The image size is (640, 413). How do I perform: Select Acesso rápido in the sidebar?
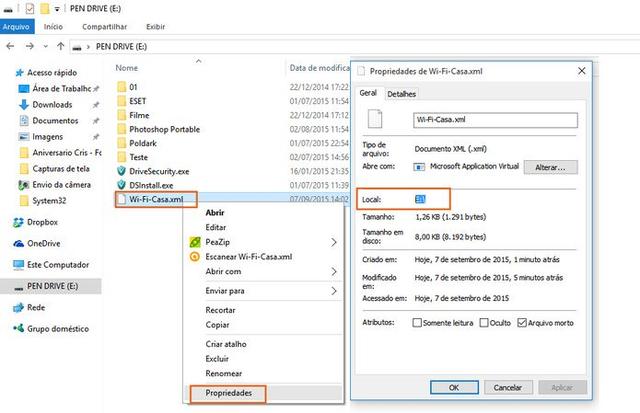52,73
